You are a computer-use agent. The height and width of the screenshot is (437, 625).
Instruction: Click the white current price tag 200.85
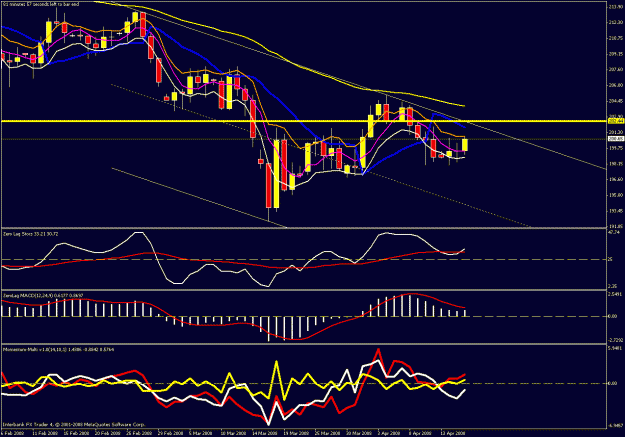tap(615, 139)
